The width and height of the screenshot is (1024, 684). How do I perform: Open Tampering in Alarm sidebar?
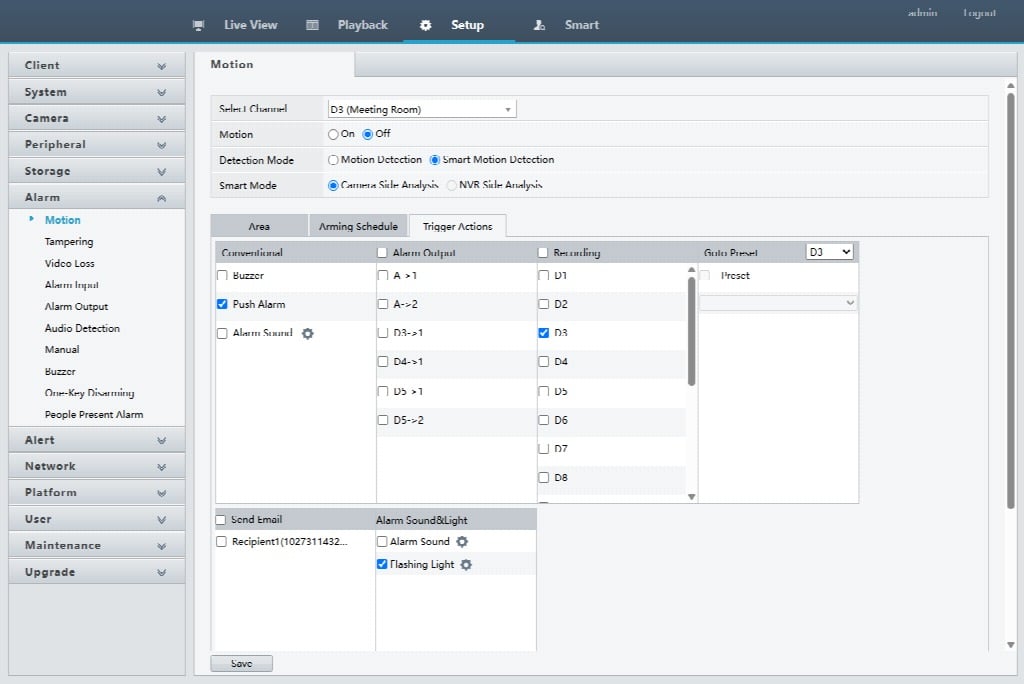pyautogui.click(x=69, y=242)
